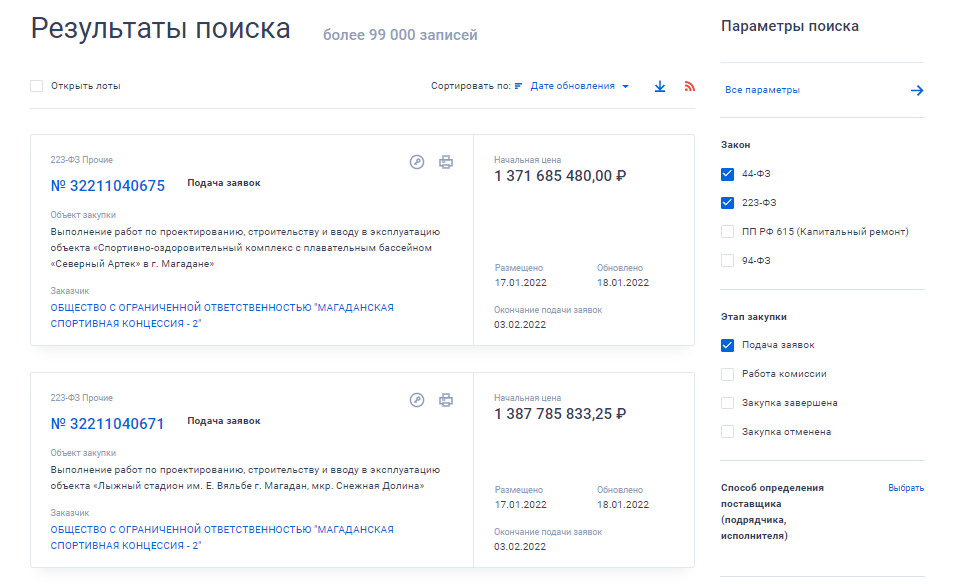The height and width of the screenshot is (584, 962).
Task: Uncheck the 44-ФЗ law checkbox
Action: tap(728, 174)
